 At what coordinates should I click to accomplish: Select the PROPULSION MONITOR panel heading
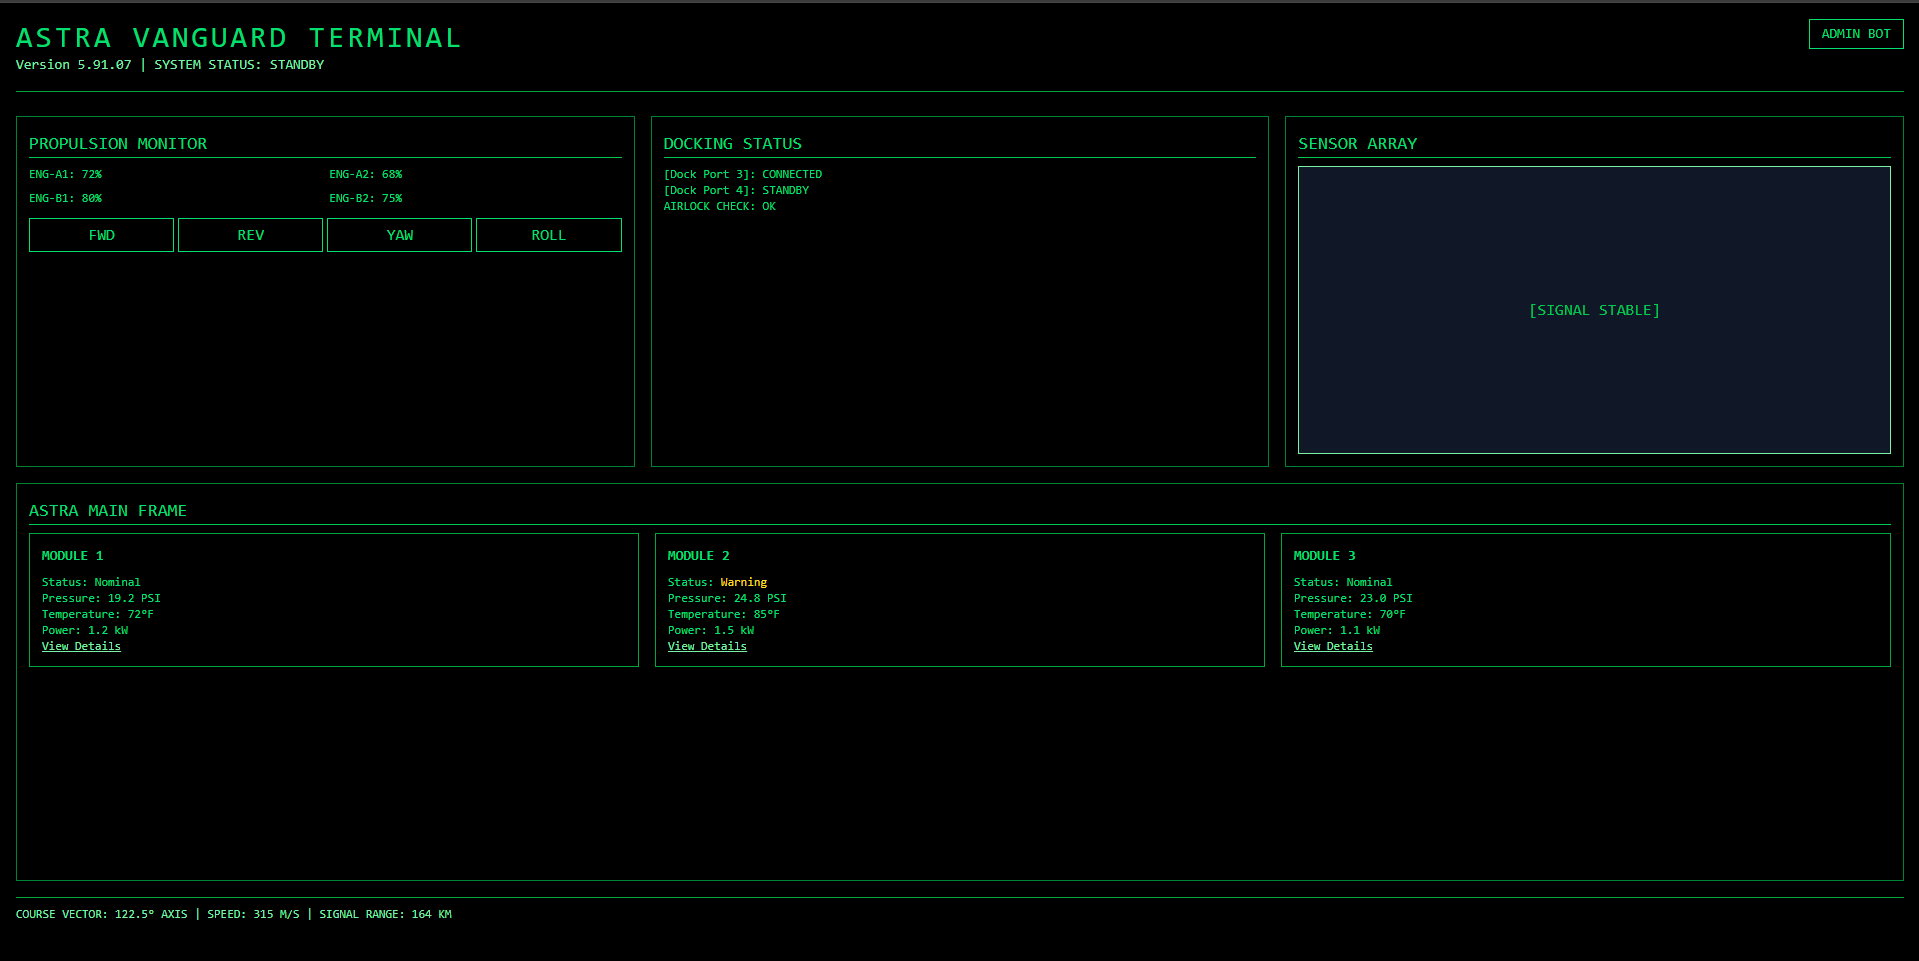(x=118, y=144)
